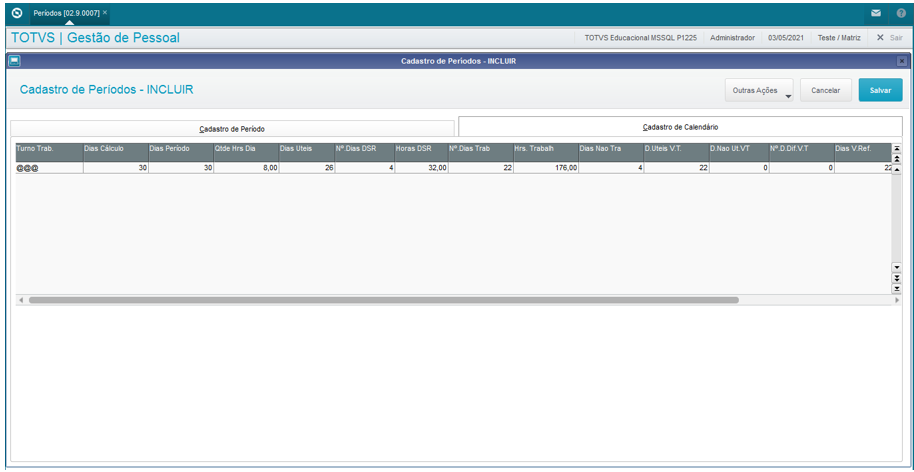Click the Nº.Dias DSR column header
Screen dimensions: 914x472
coord(364,152)
